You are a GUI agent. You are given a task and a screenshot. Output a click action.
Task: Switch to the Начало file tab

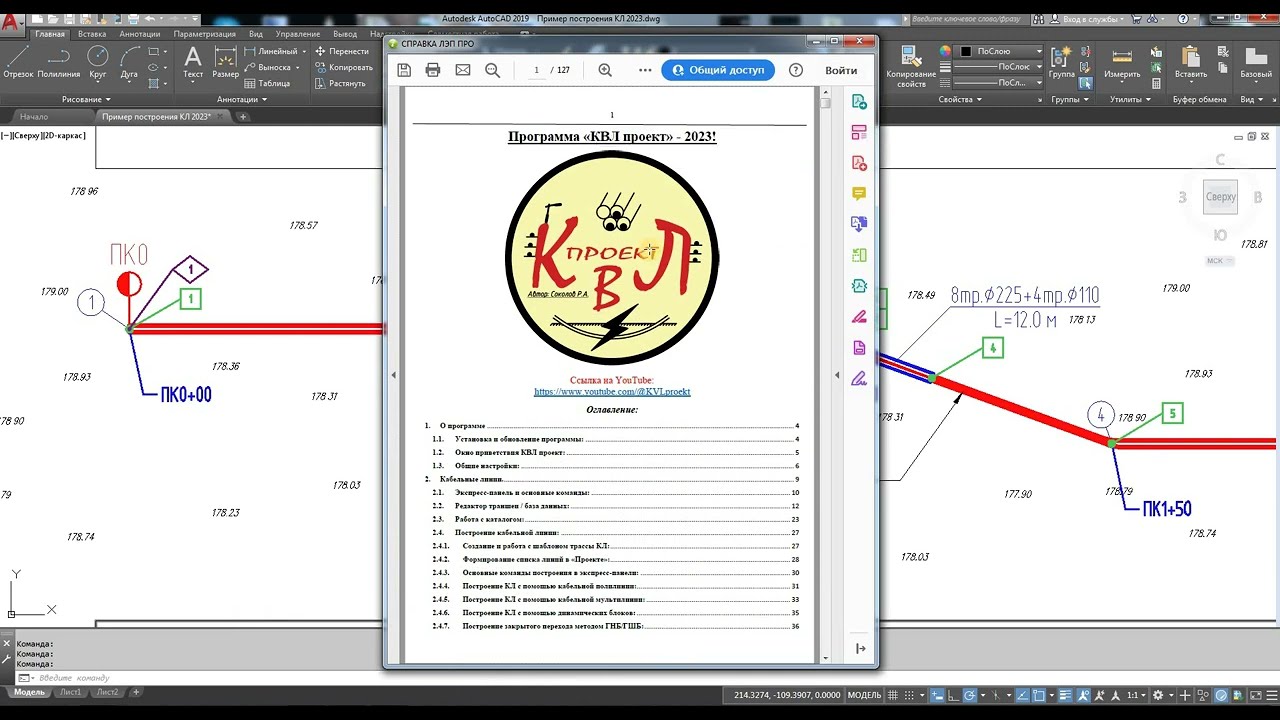(34, 117)
